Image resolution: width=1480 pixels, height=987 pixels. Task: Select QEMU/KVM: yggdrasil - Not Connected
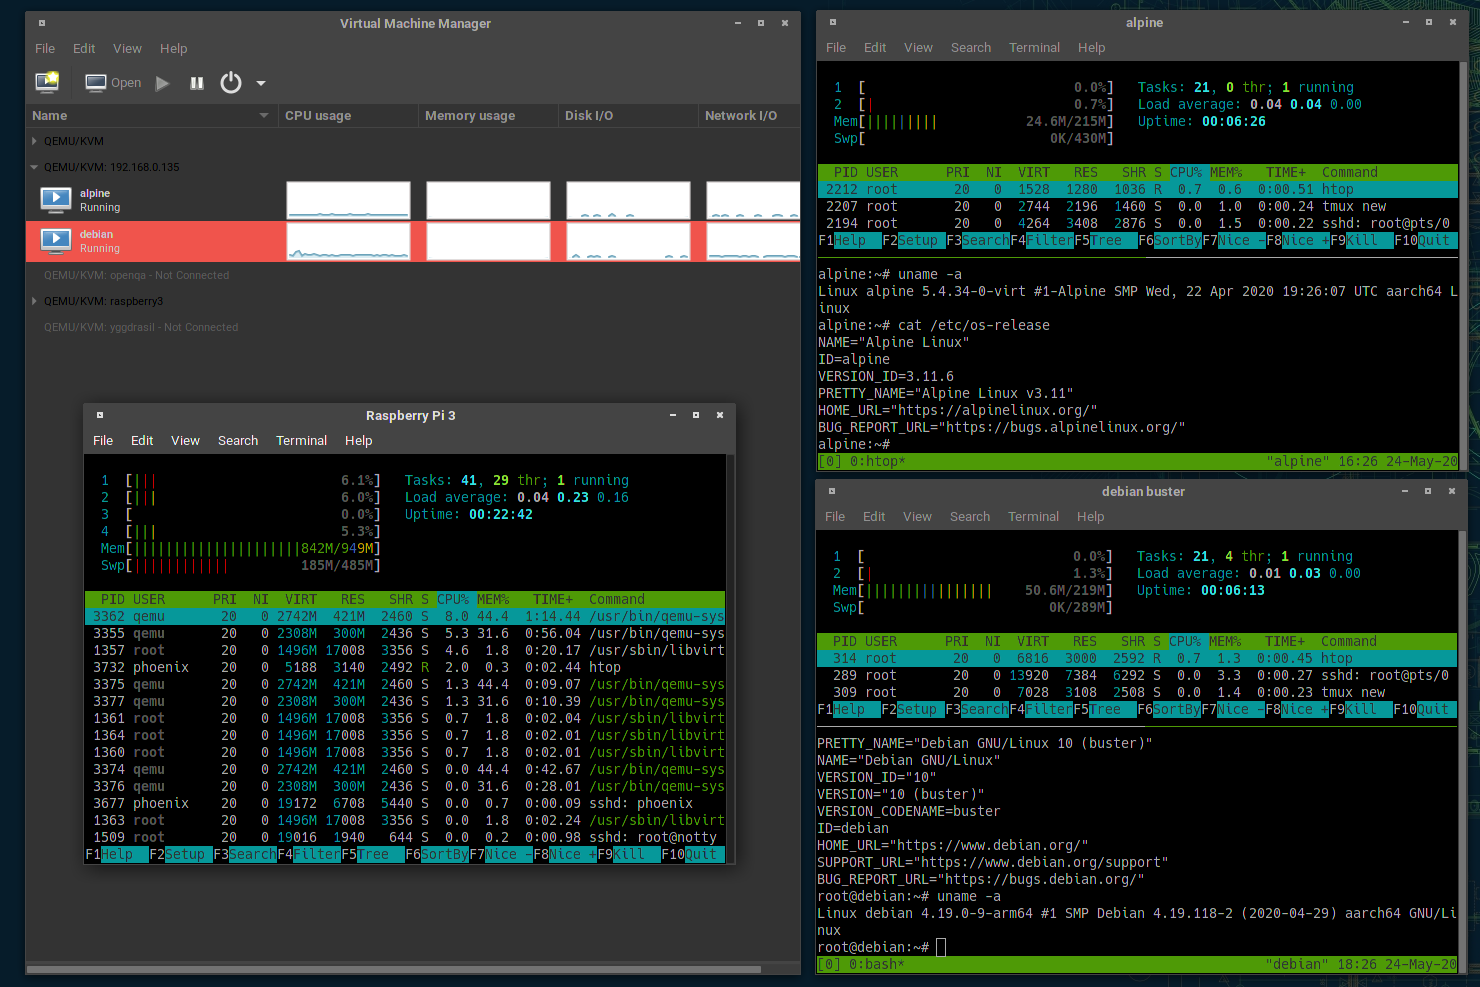(141, 327)
